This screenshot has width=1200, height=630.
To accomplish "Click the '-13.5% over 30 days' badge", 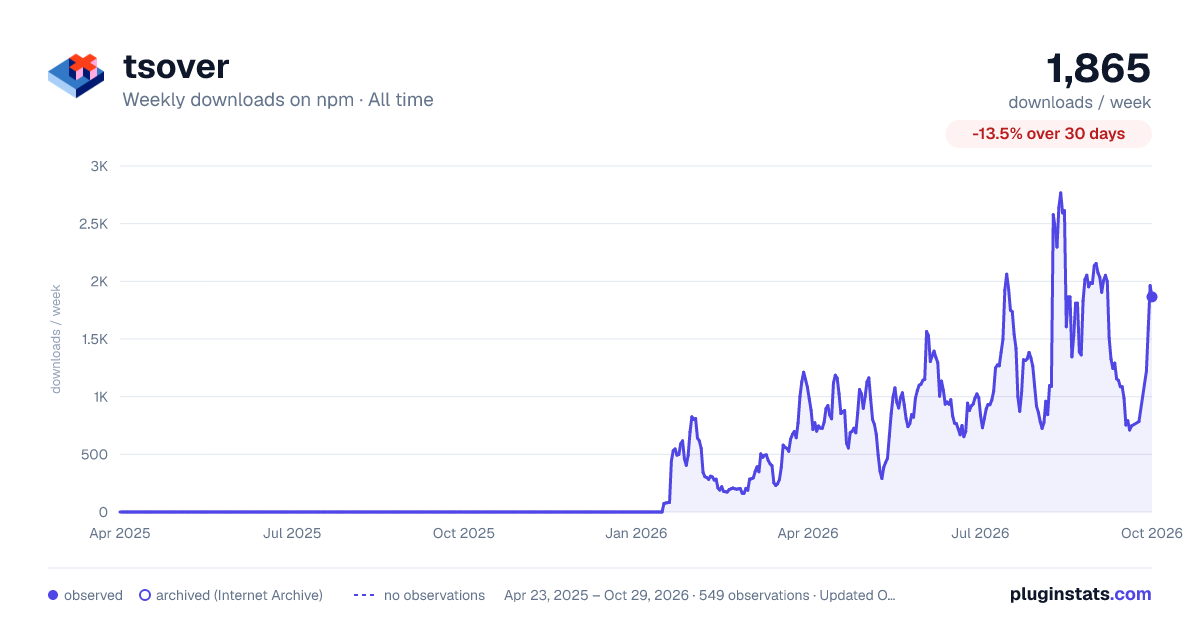I will (x=1048, y=134).
